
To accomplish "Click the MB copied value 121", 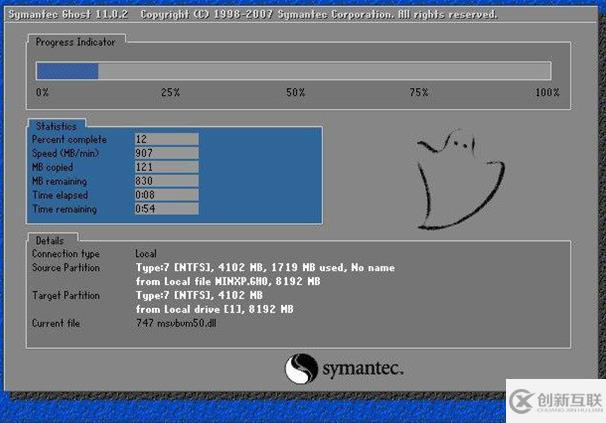I will click(167, 167).
